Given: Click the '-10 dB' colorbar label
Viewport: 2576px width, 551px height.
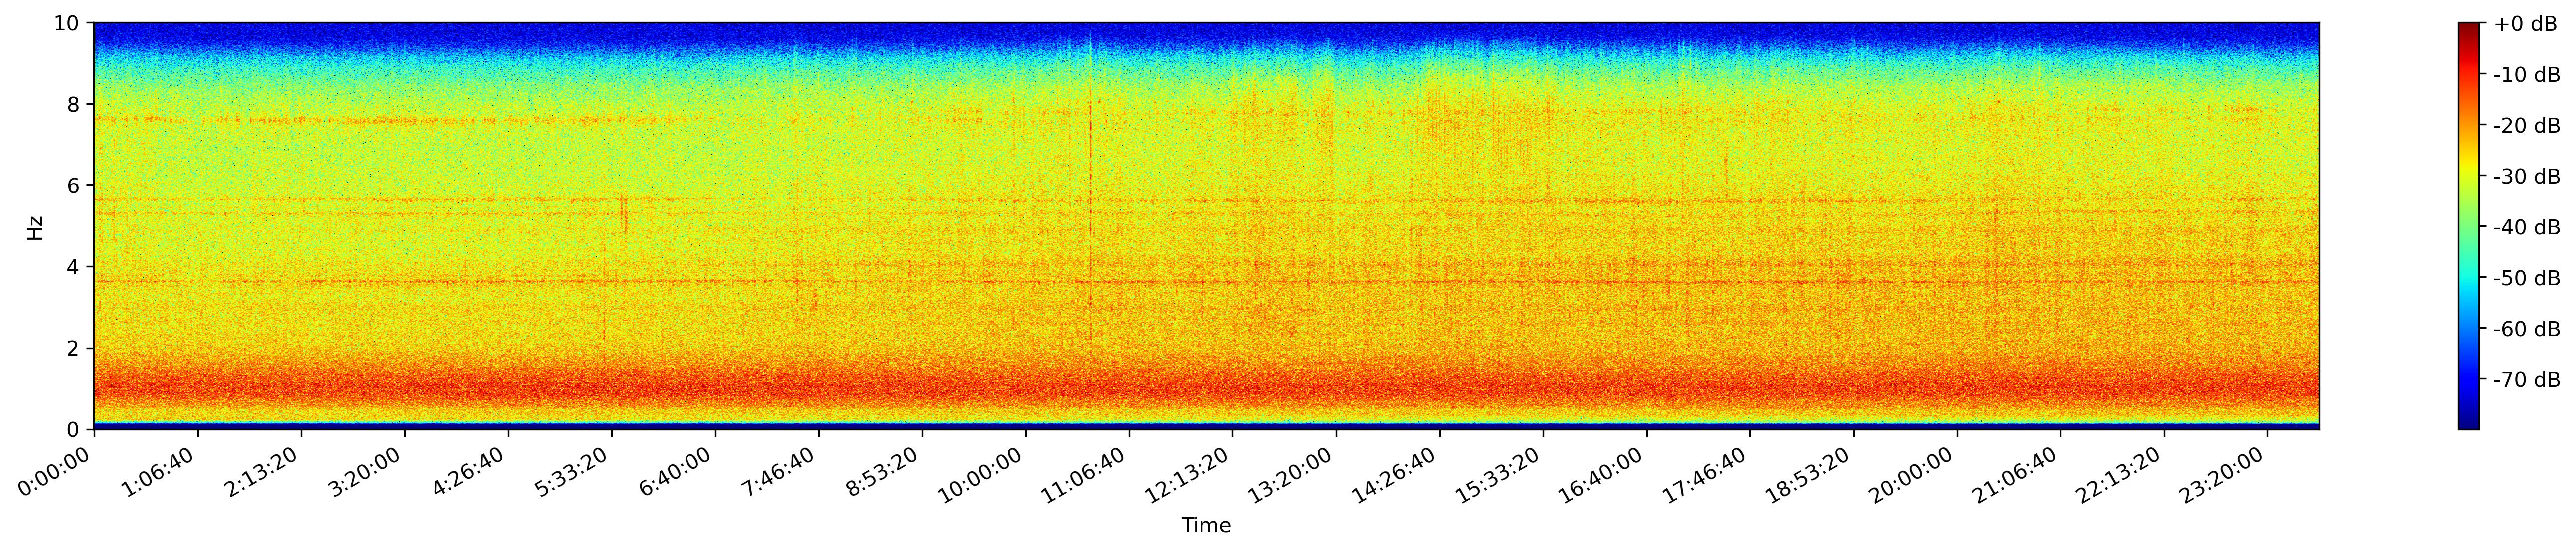Looking at the screenshot, I should pyautogui.click(x=2527, y=75).
